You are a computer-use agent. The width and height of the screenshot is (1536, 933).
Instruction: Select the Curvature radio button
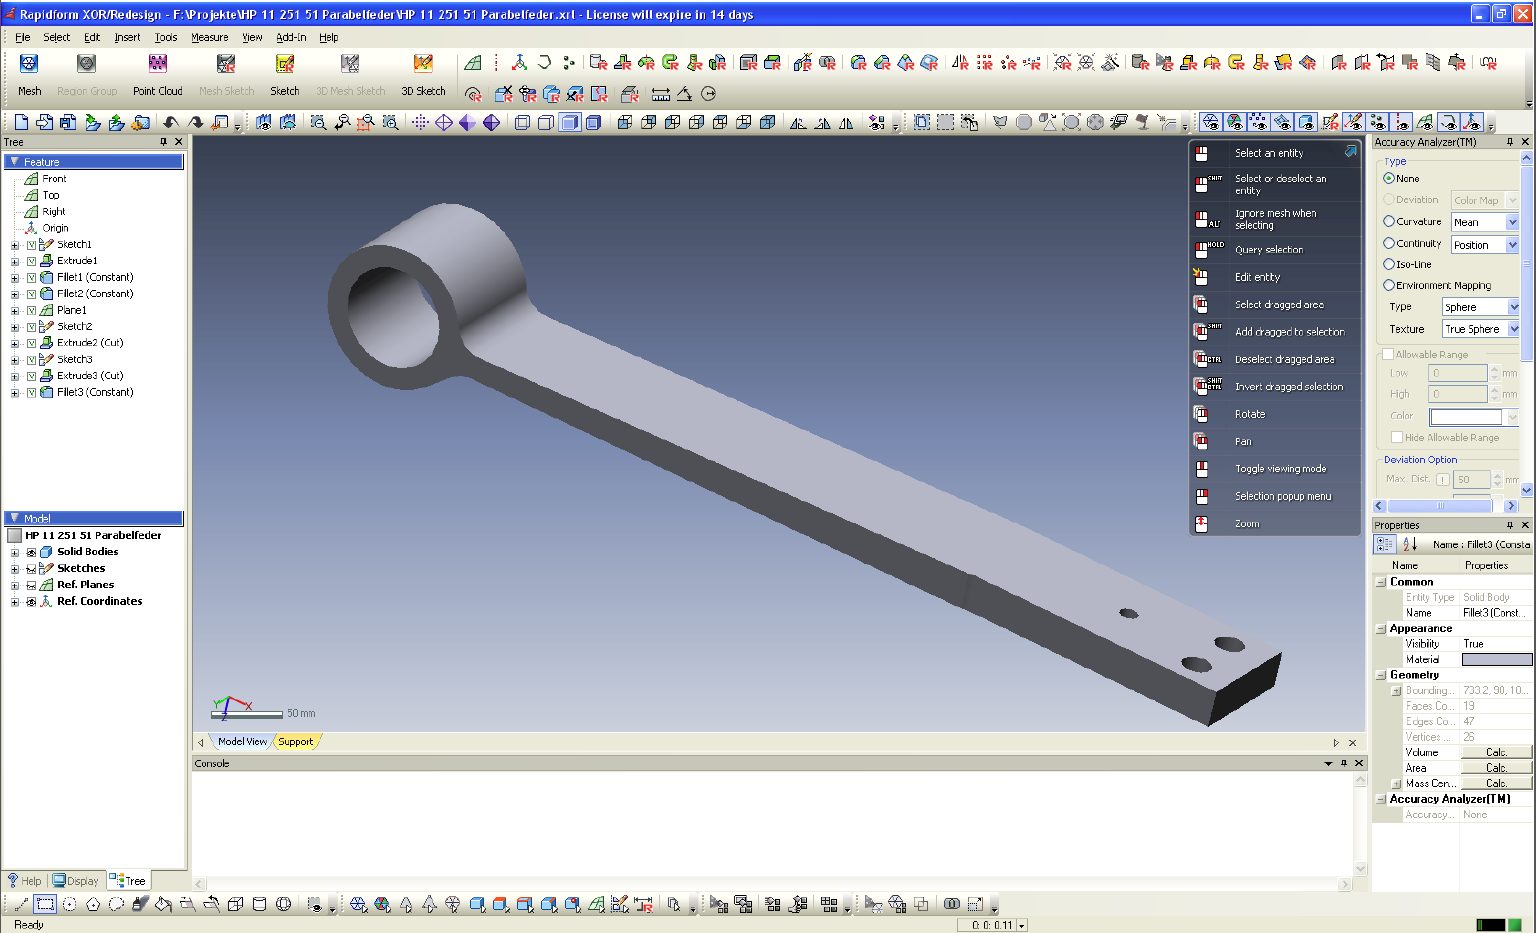(x=1389, y=221)
